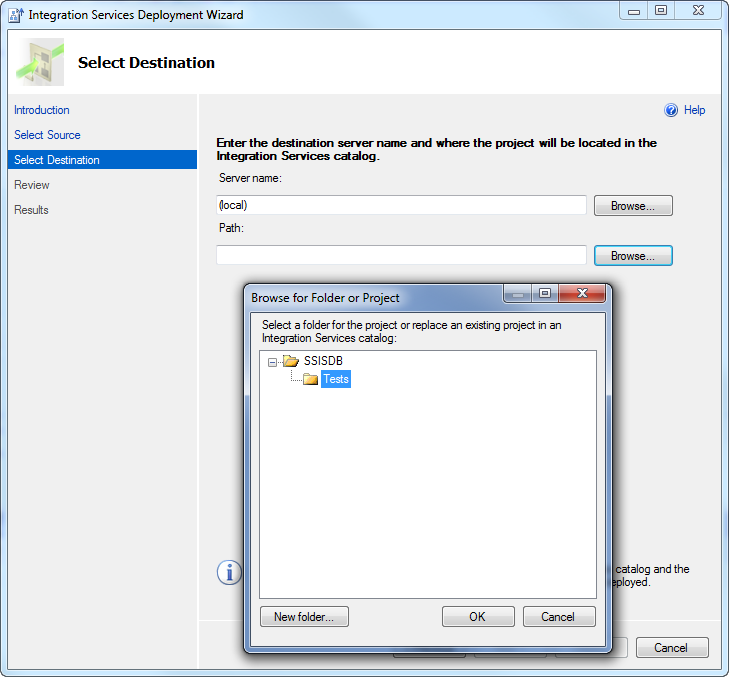This screenshot has width=729, height=677.
Task: Open the Help link
Action: (694, 111)
